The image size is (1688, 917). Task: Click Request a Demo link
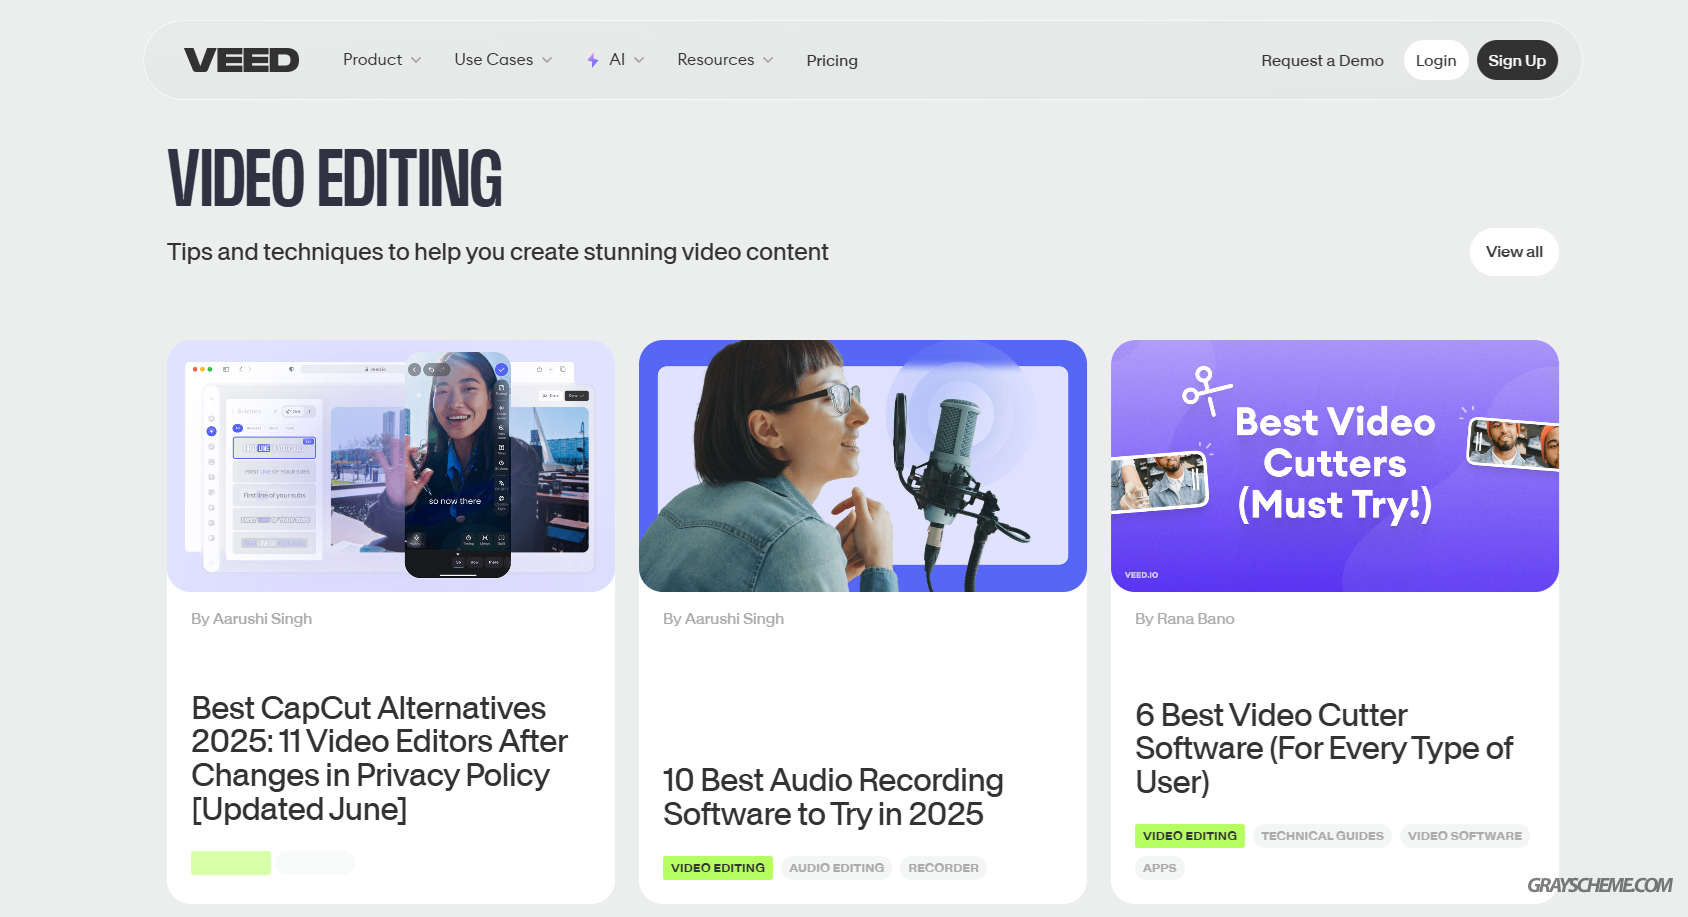(1322, 60)
